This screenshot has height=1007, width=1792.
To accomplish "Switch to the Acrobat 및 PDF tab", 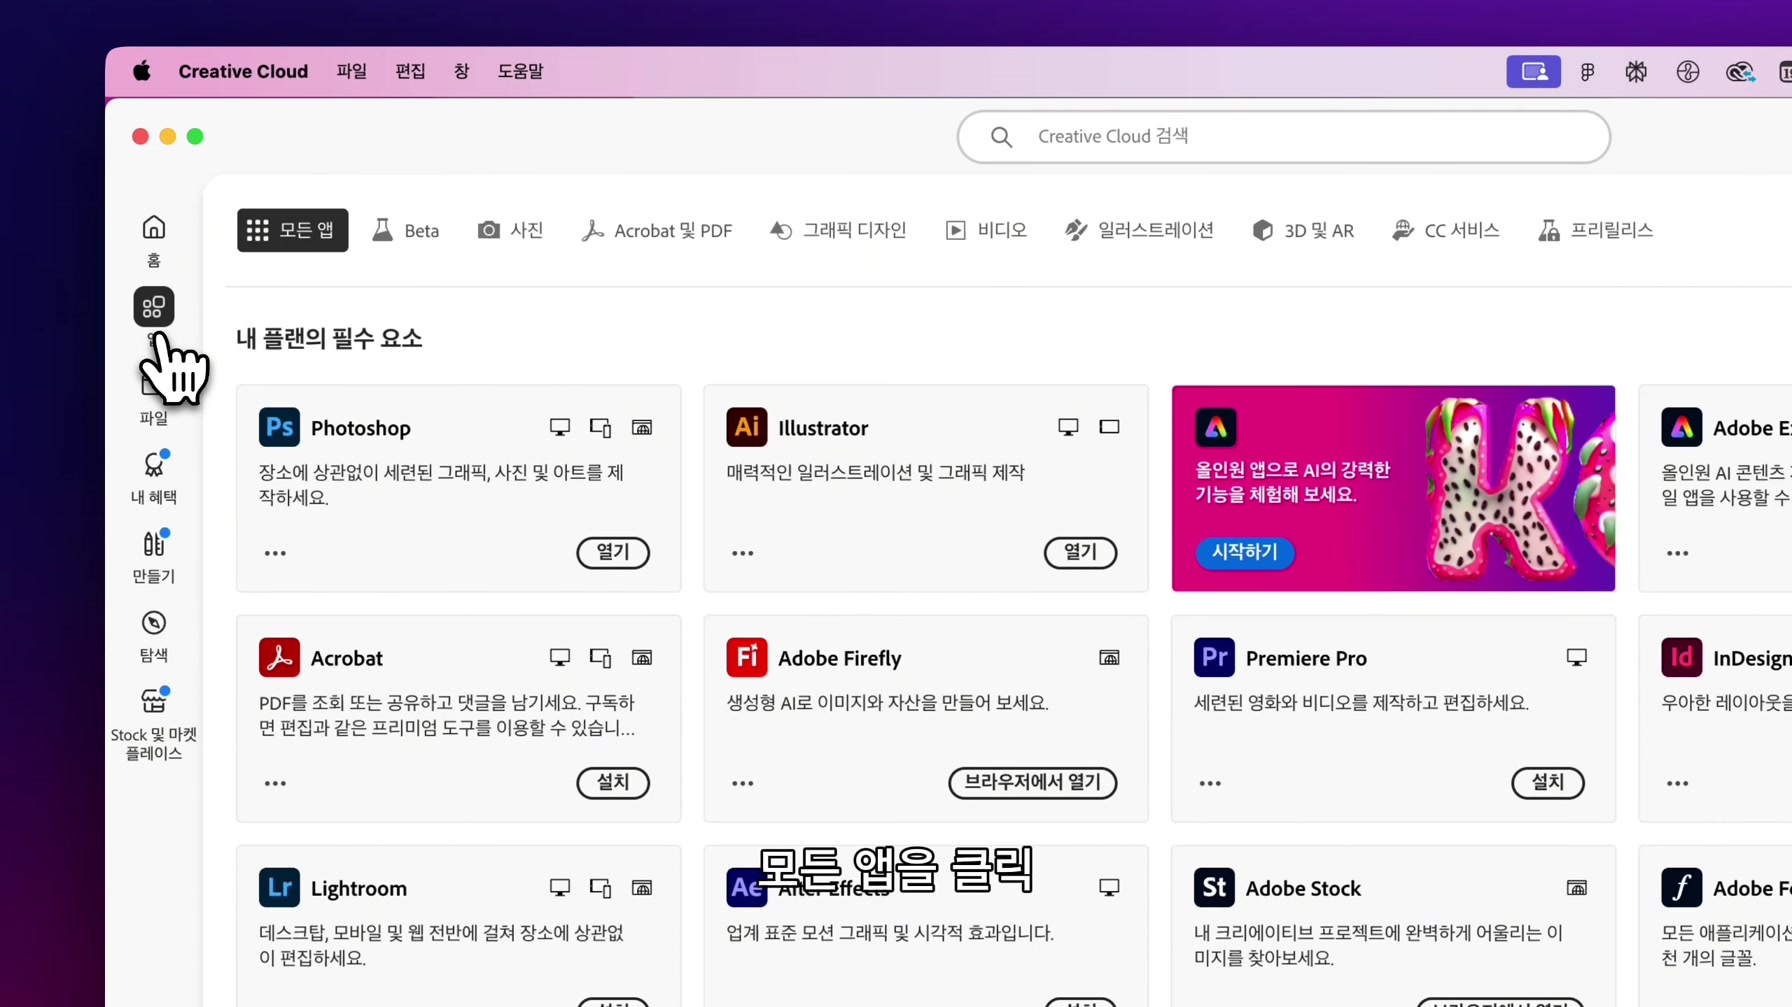I will pyautogui.click(x=657, y=230).
